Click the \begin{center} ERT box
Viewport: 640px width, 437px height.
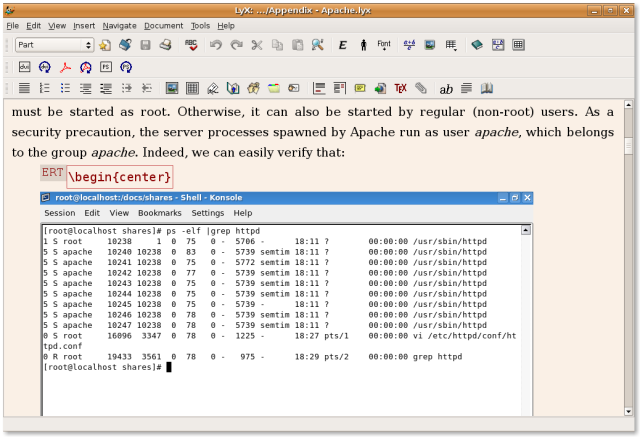tap(119, 178)
